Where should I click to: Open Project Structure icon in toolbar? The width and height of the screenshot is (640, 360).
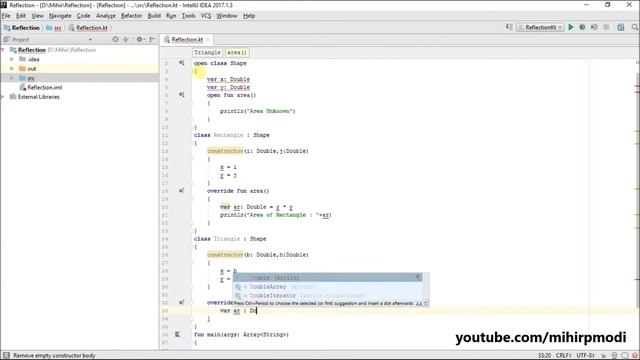[620, 27]
